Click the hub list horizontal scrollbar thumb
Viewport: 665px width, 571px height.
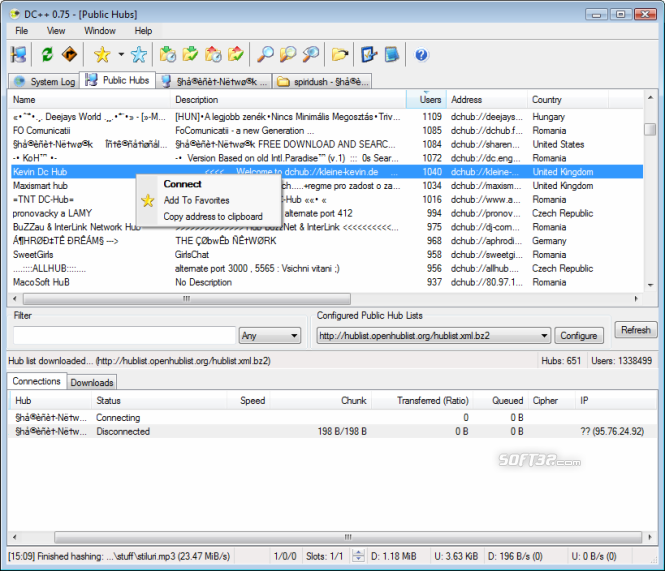pos(187,299)
